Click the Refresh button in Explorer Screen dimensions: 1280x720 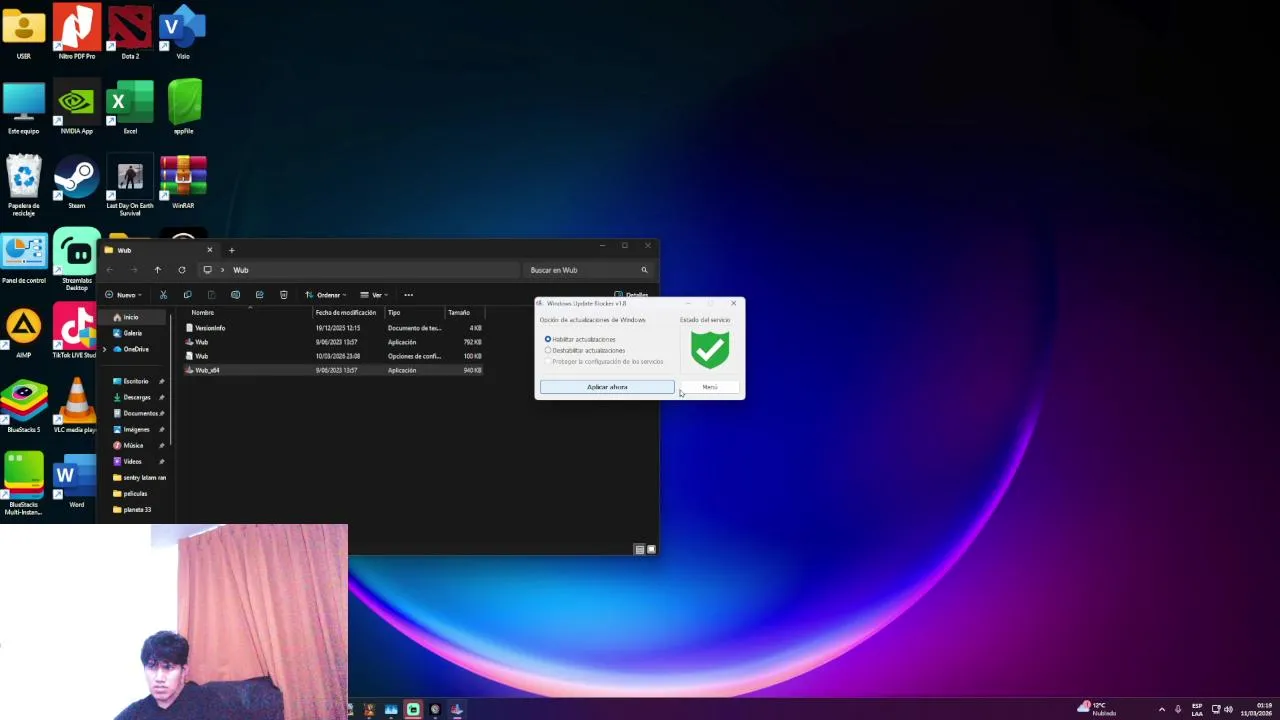[181, 270]
